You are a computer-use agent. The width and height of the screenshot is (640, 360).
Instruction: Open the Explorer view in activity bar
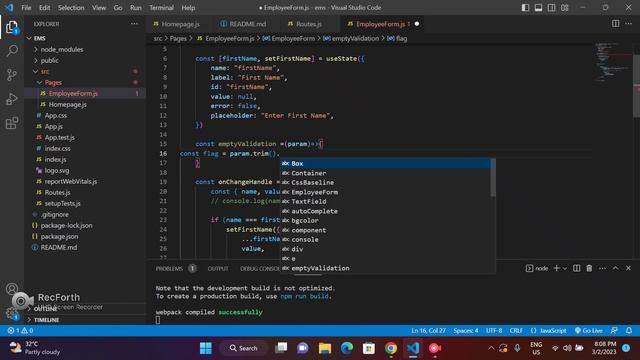(x=12, y=27)
